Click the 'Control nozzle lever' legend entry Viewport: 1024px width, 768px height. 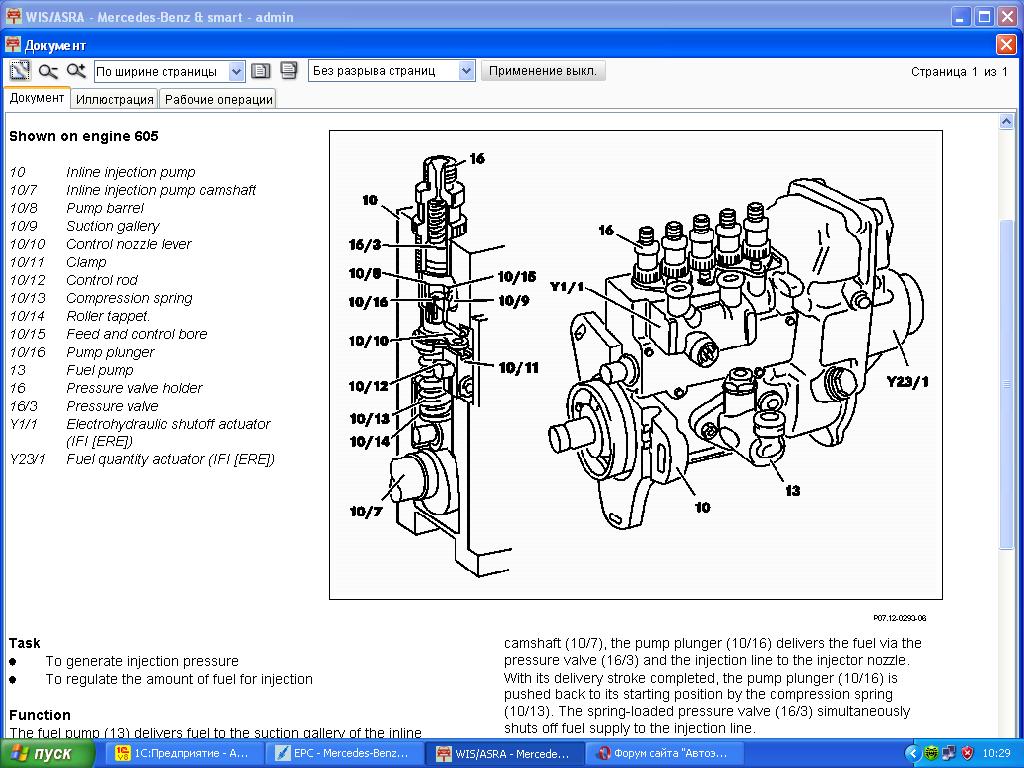(x=129, y=244)
